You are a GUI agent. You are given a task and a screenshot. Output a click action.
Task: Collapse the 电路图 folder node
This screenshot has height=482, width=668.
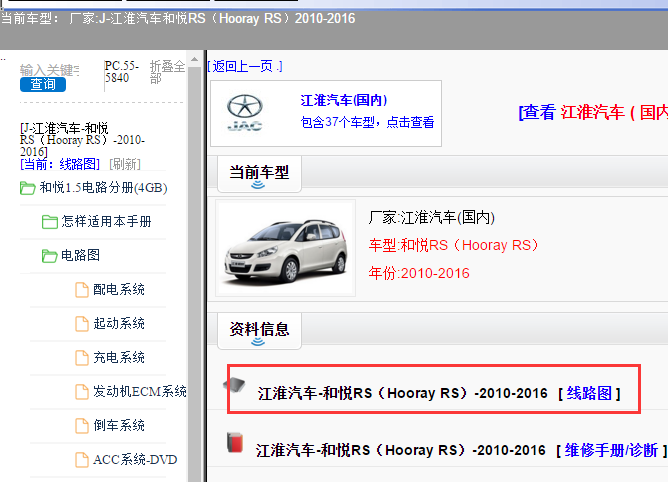tap(80, 255)
